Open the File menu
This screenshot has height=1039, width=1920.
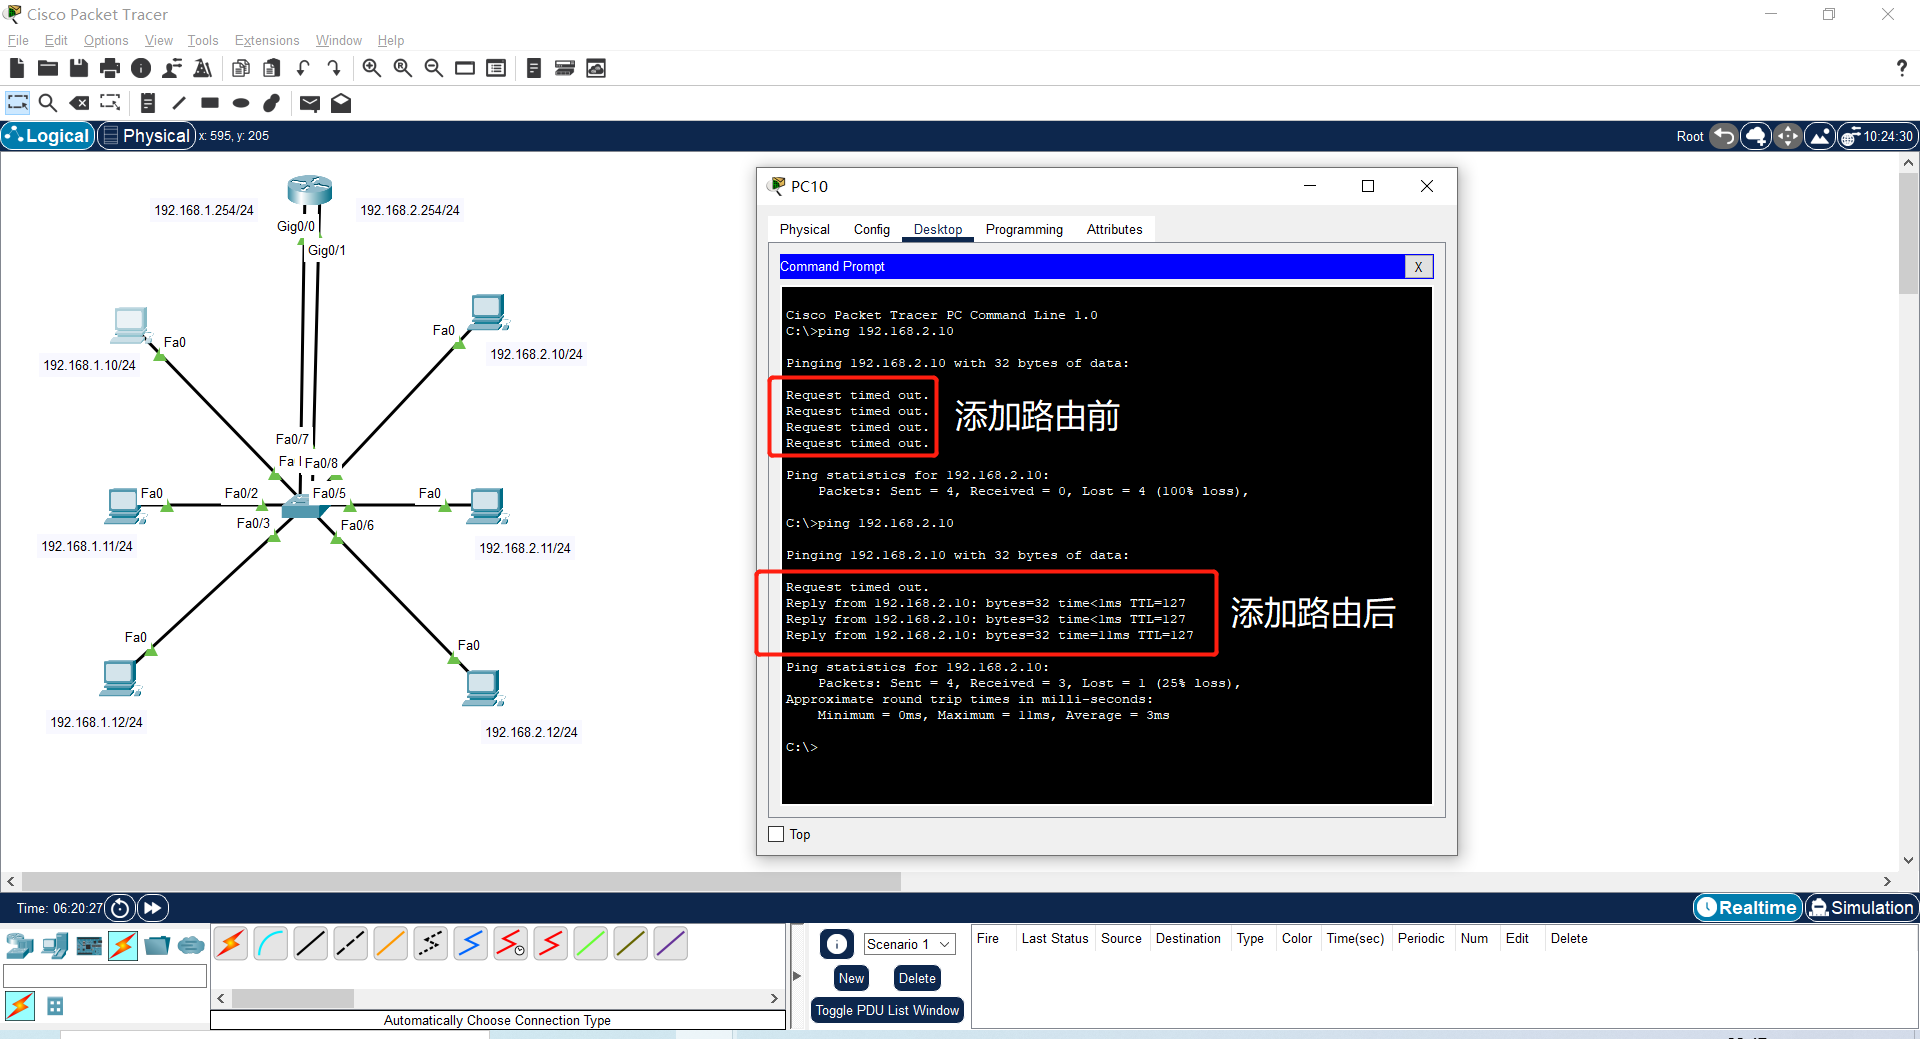(18, 40)
